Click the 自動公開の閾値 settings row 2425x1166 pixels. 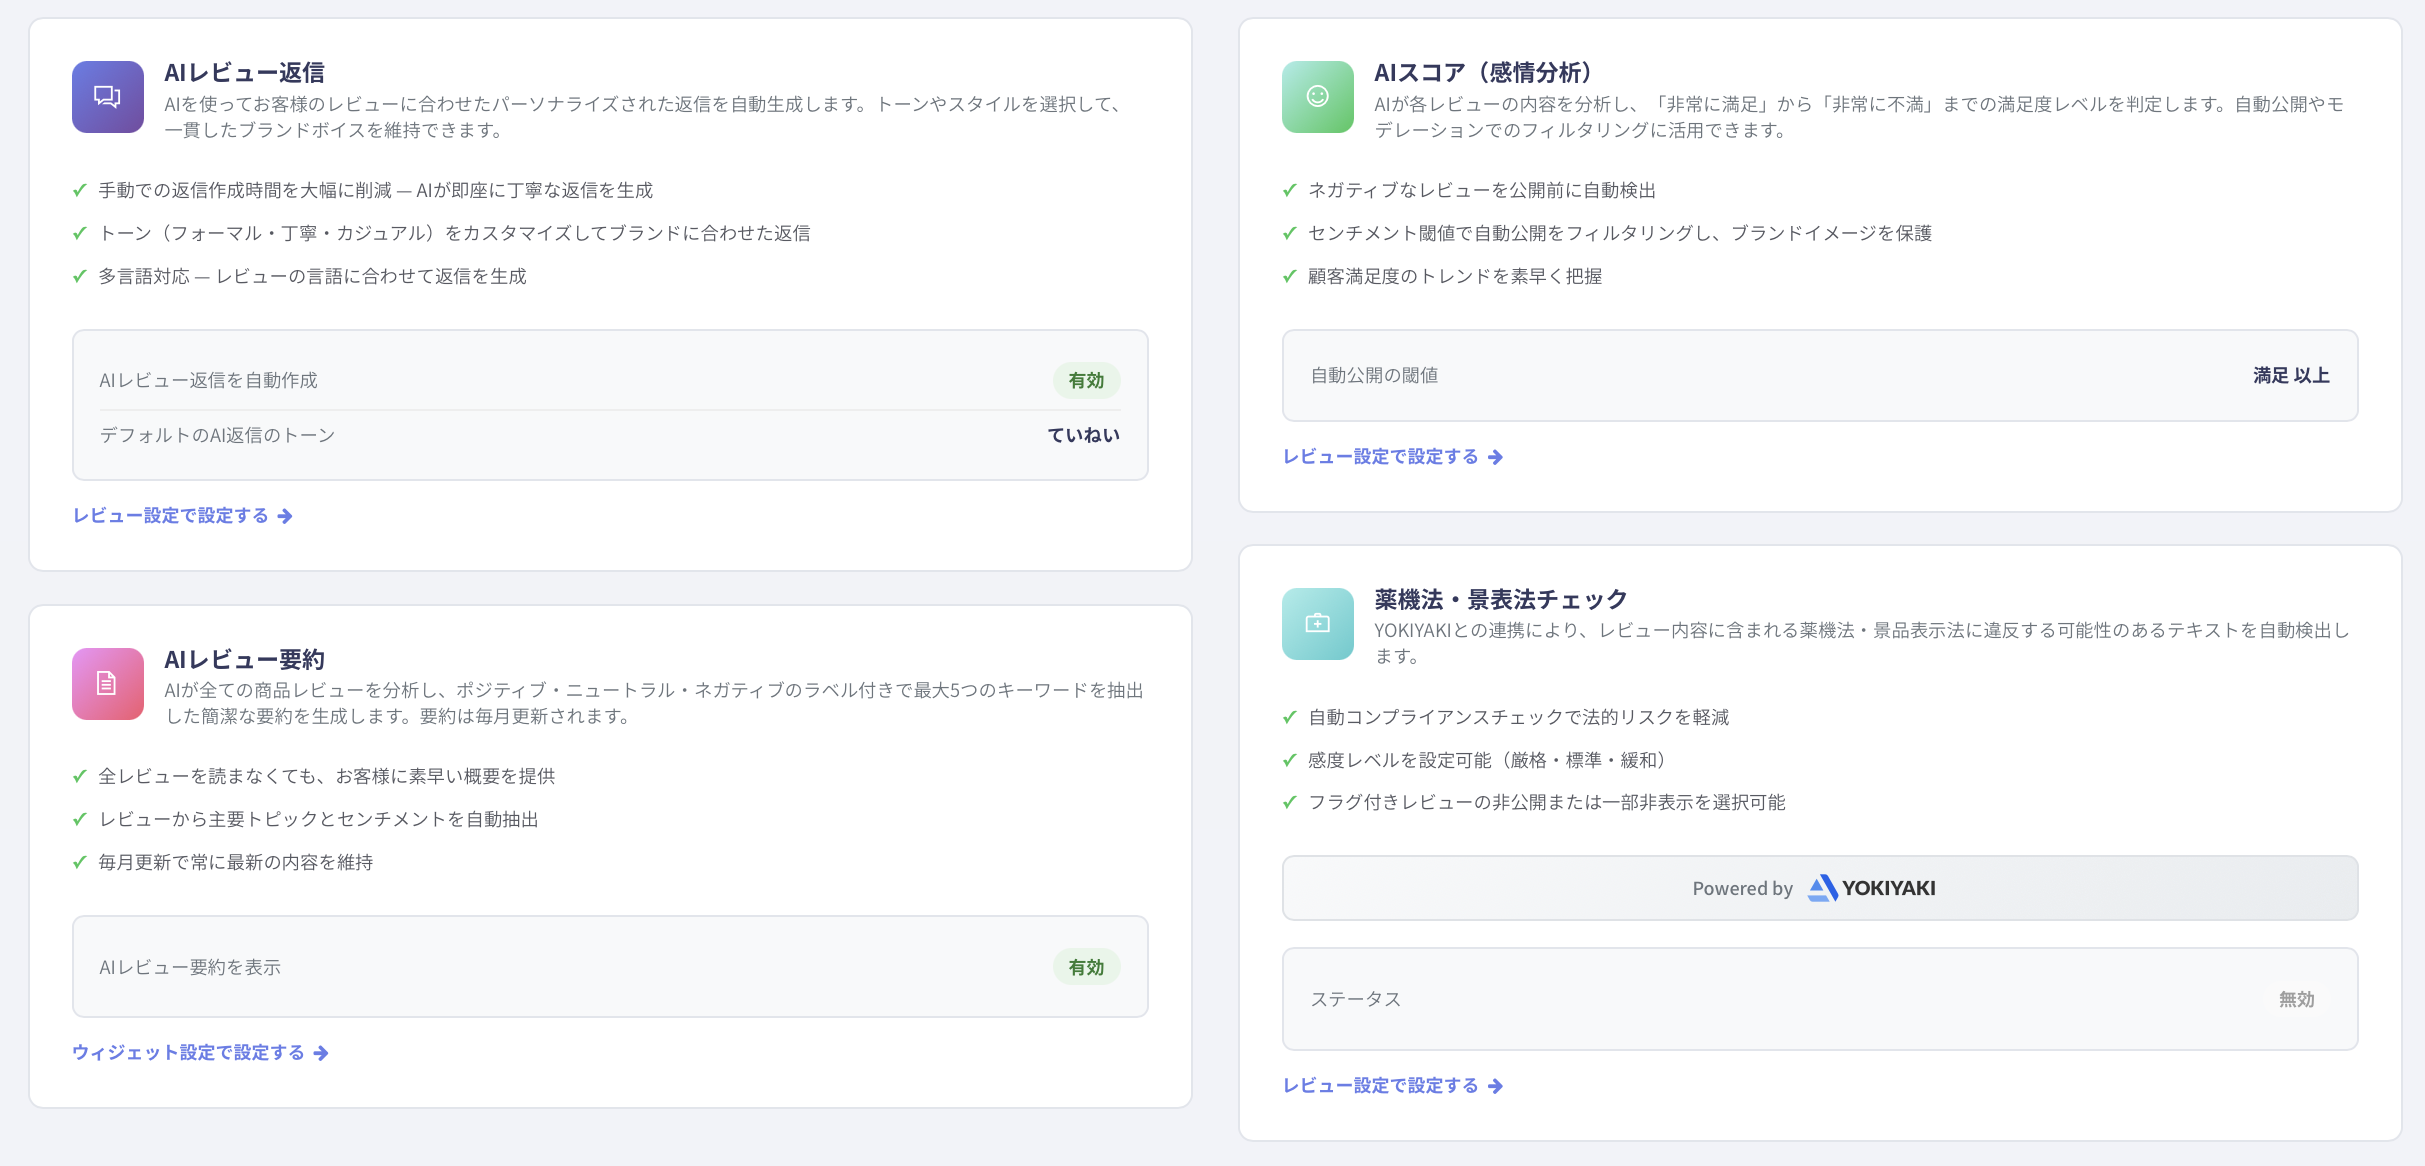pyautogui.click(x=1374, y=375)
